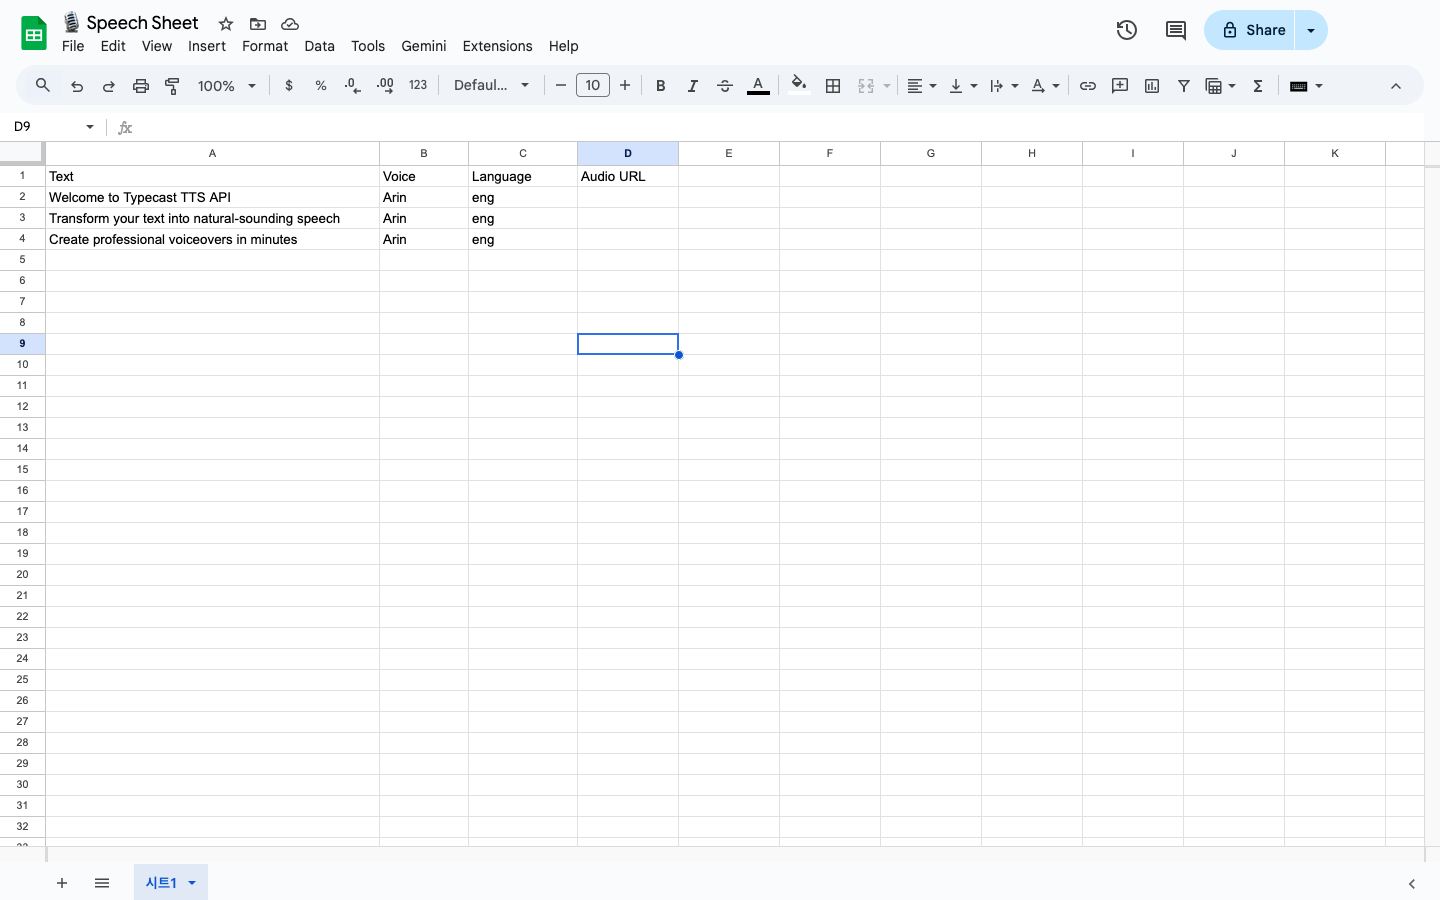Viewport: 1440px width, 900px height.
Task: Open the Extensions menu
Action: [x=497, y=46]
